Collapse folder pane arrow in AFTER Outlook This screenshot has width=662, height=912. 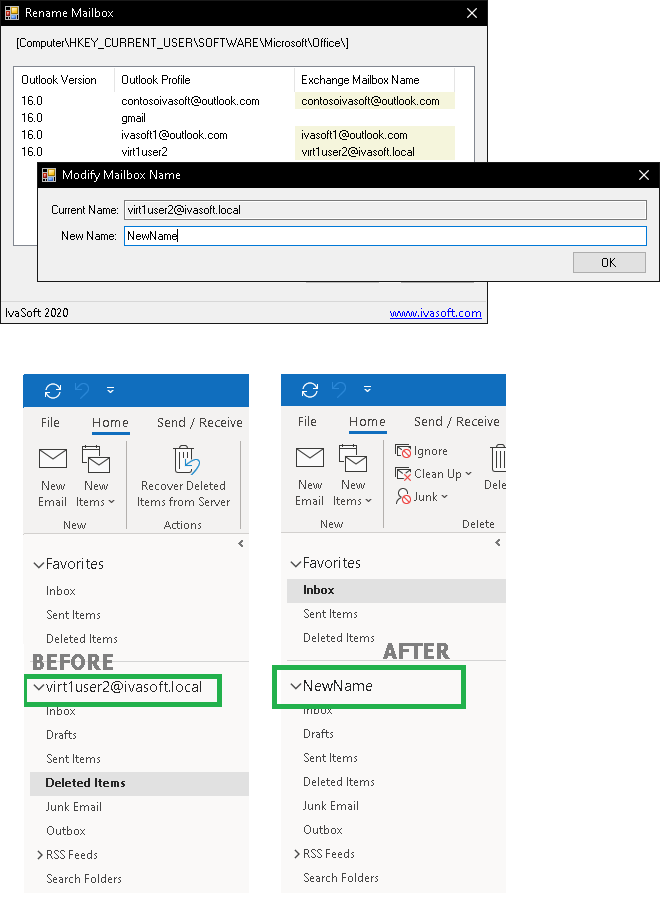(498, 543)
